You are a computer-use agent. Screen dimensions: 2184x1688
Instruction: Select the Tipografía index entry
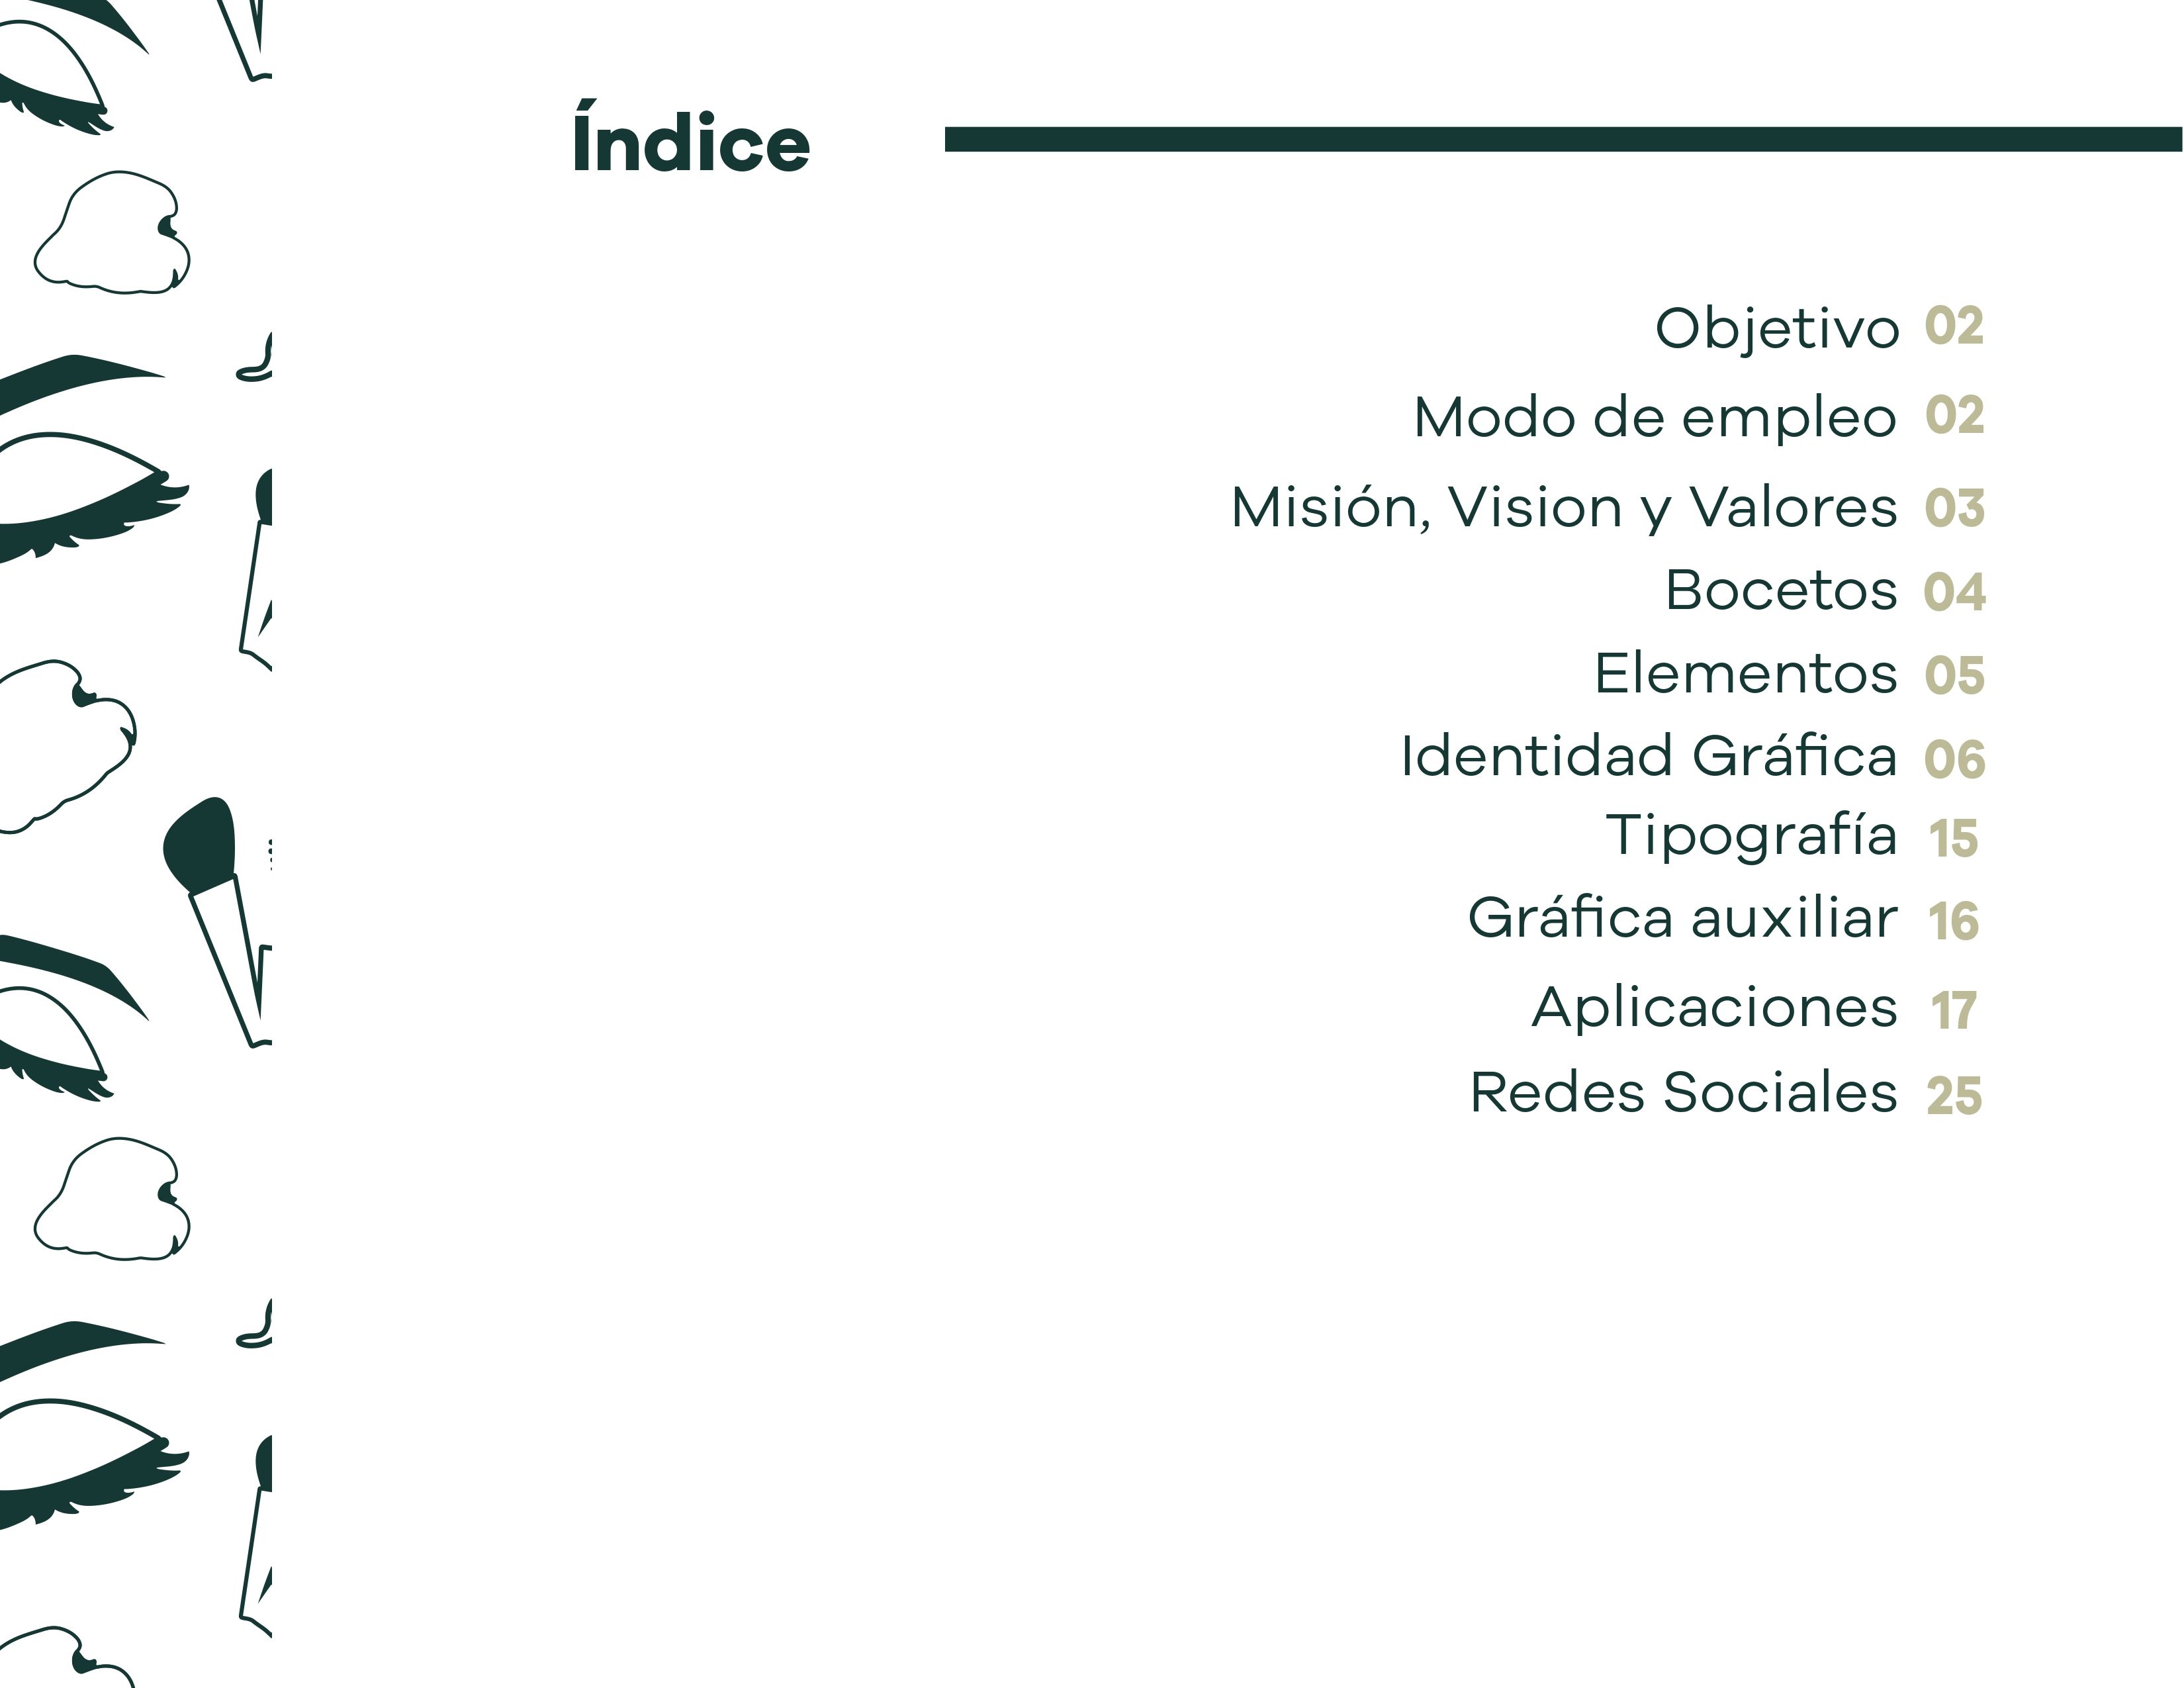[x=1750, y=836]
